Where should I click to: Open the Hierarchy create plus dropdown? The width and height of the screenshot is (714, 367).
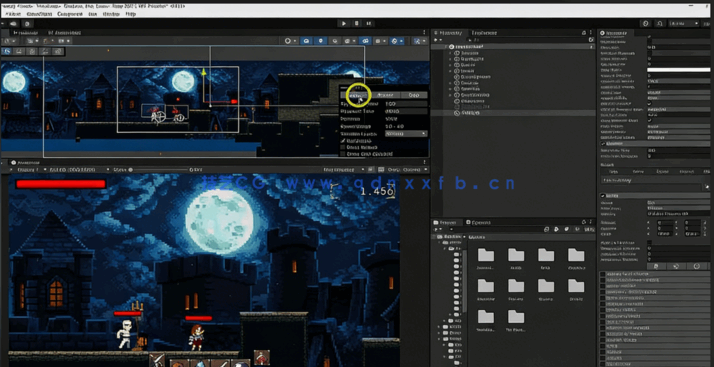pos(438,40)
